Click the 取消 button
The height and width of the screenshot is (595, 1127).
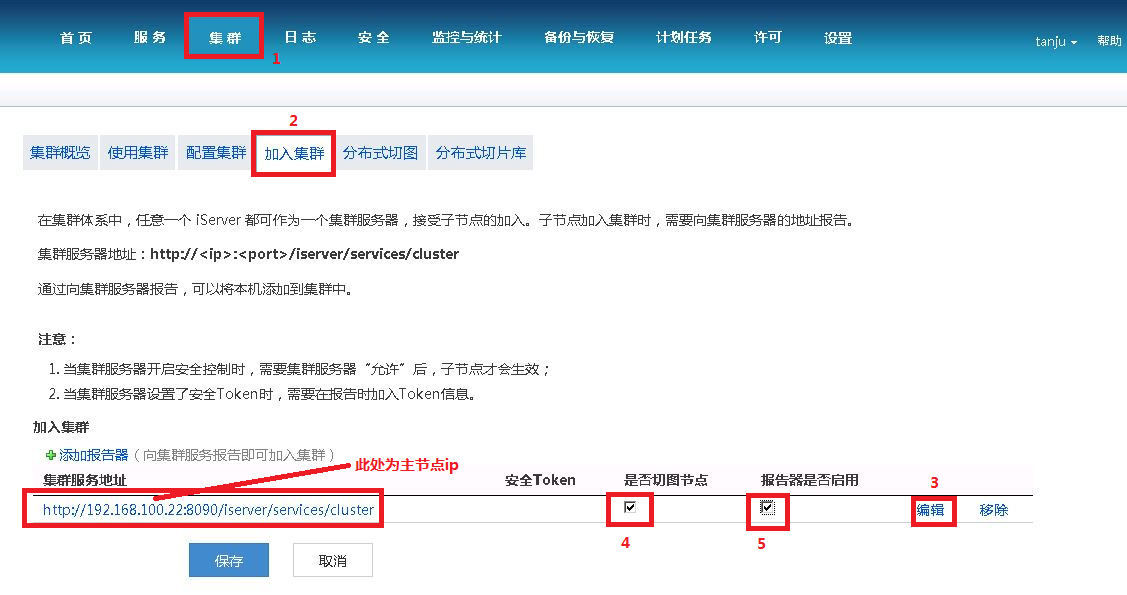tap(332, 559)
